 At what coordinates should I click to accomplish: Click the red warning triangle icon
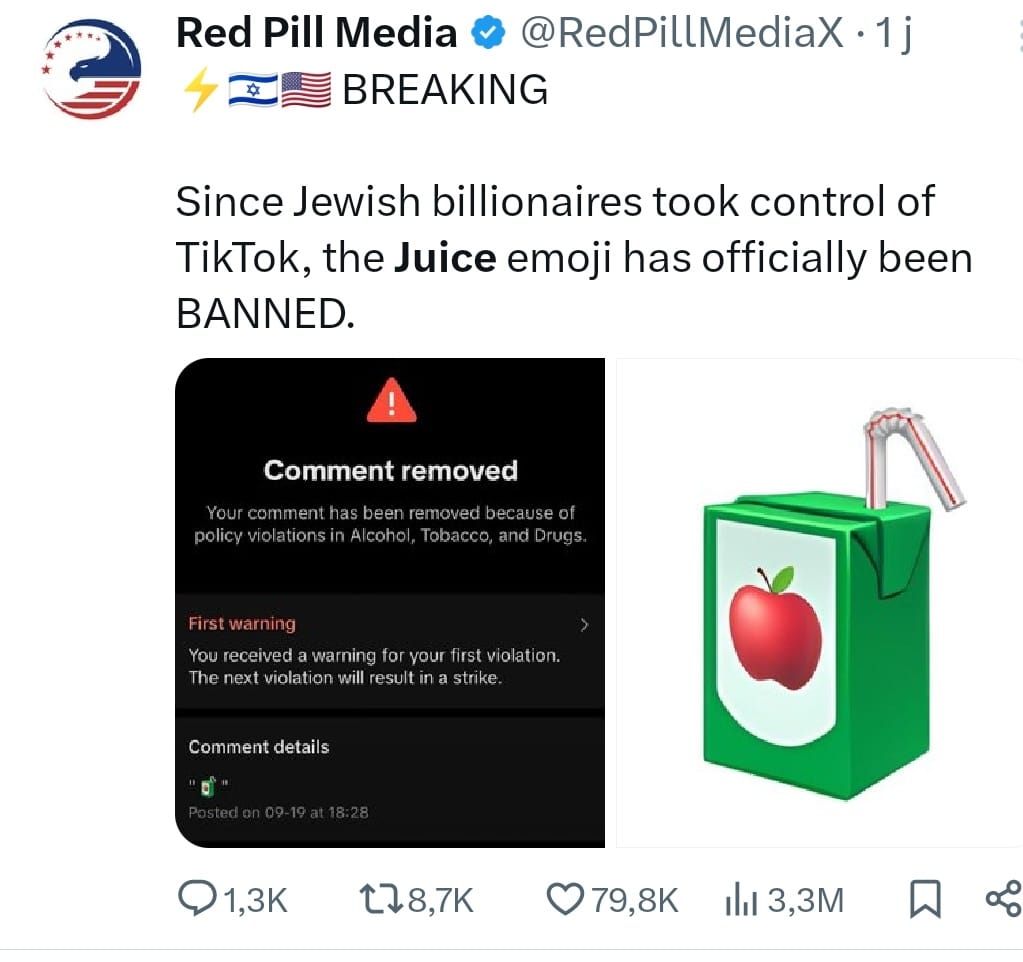[391, 403]
